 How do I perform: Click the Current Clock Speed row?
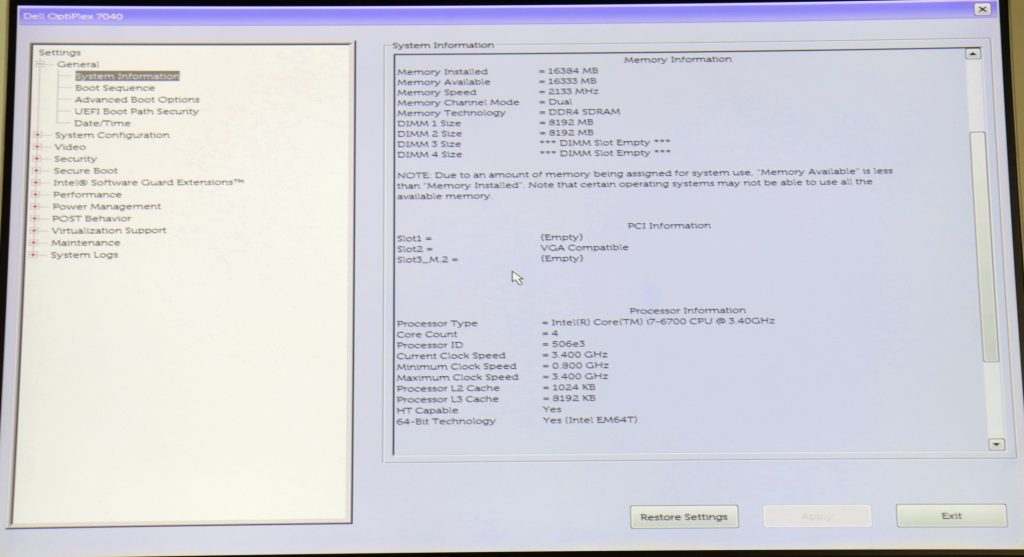coord(502,355)
